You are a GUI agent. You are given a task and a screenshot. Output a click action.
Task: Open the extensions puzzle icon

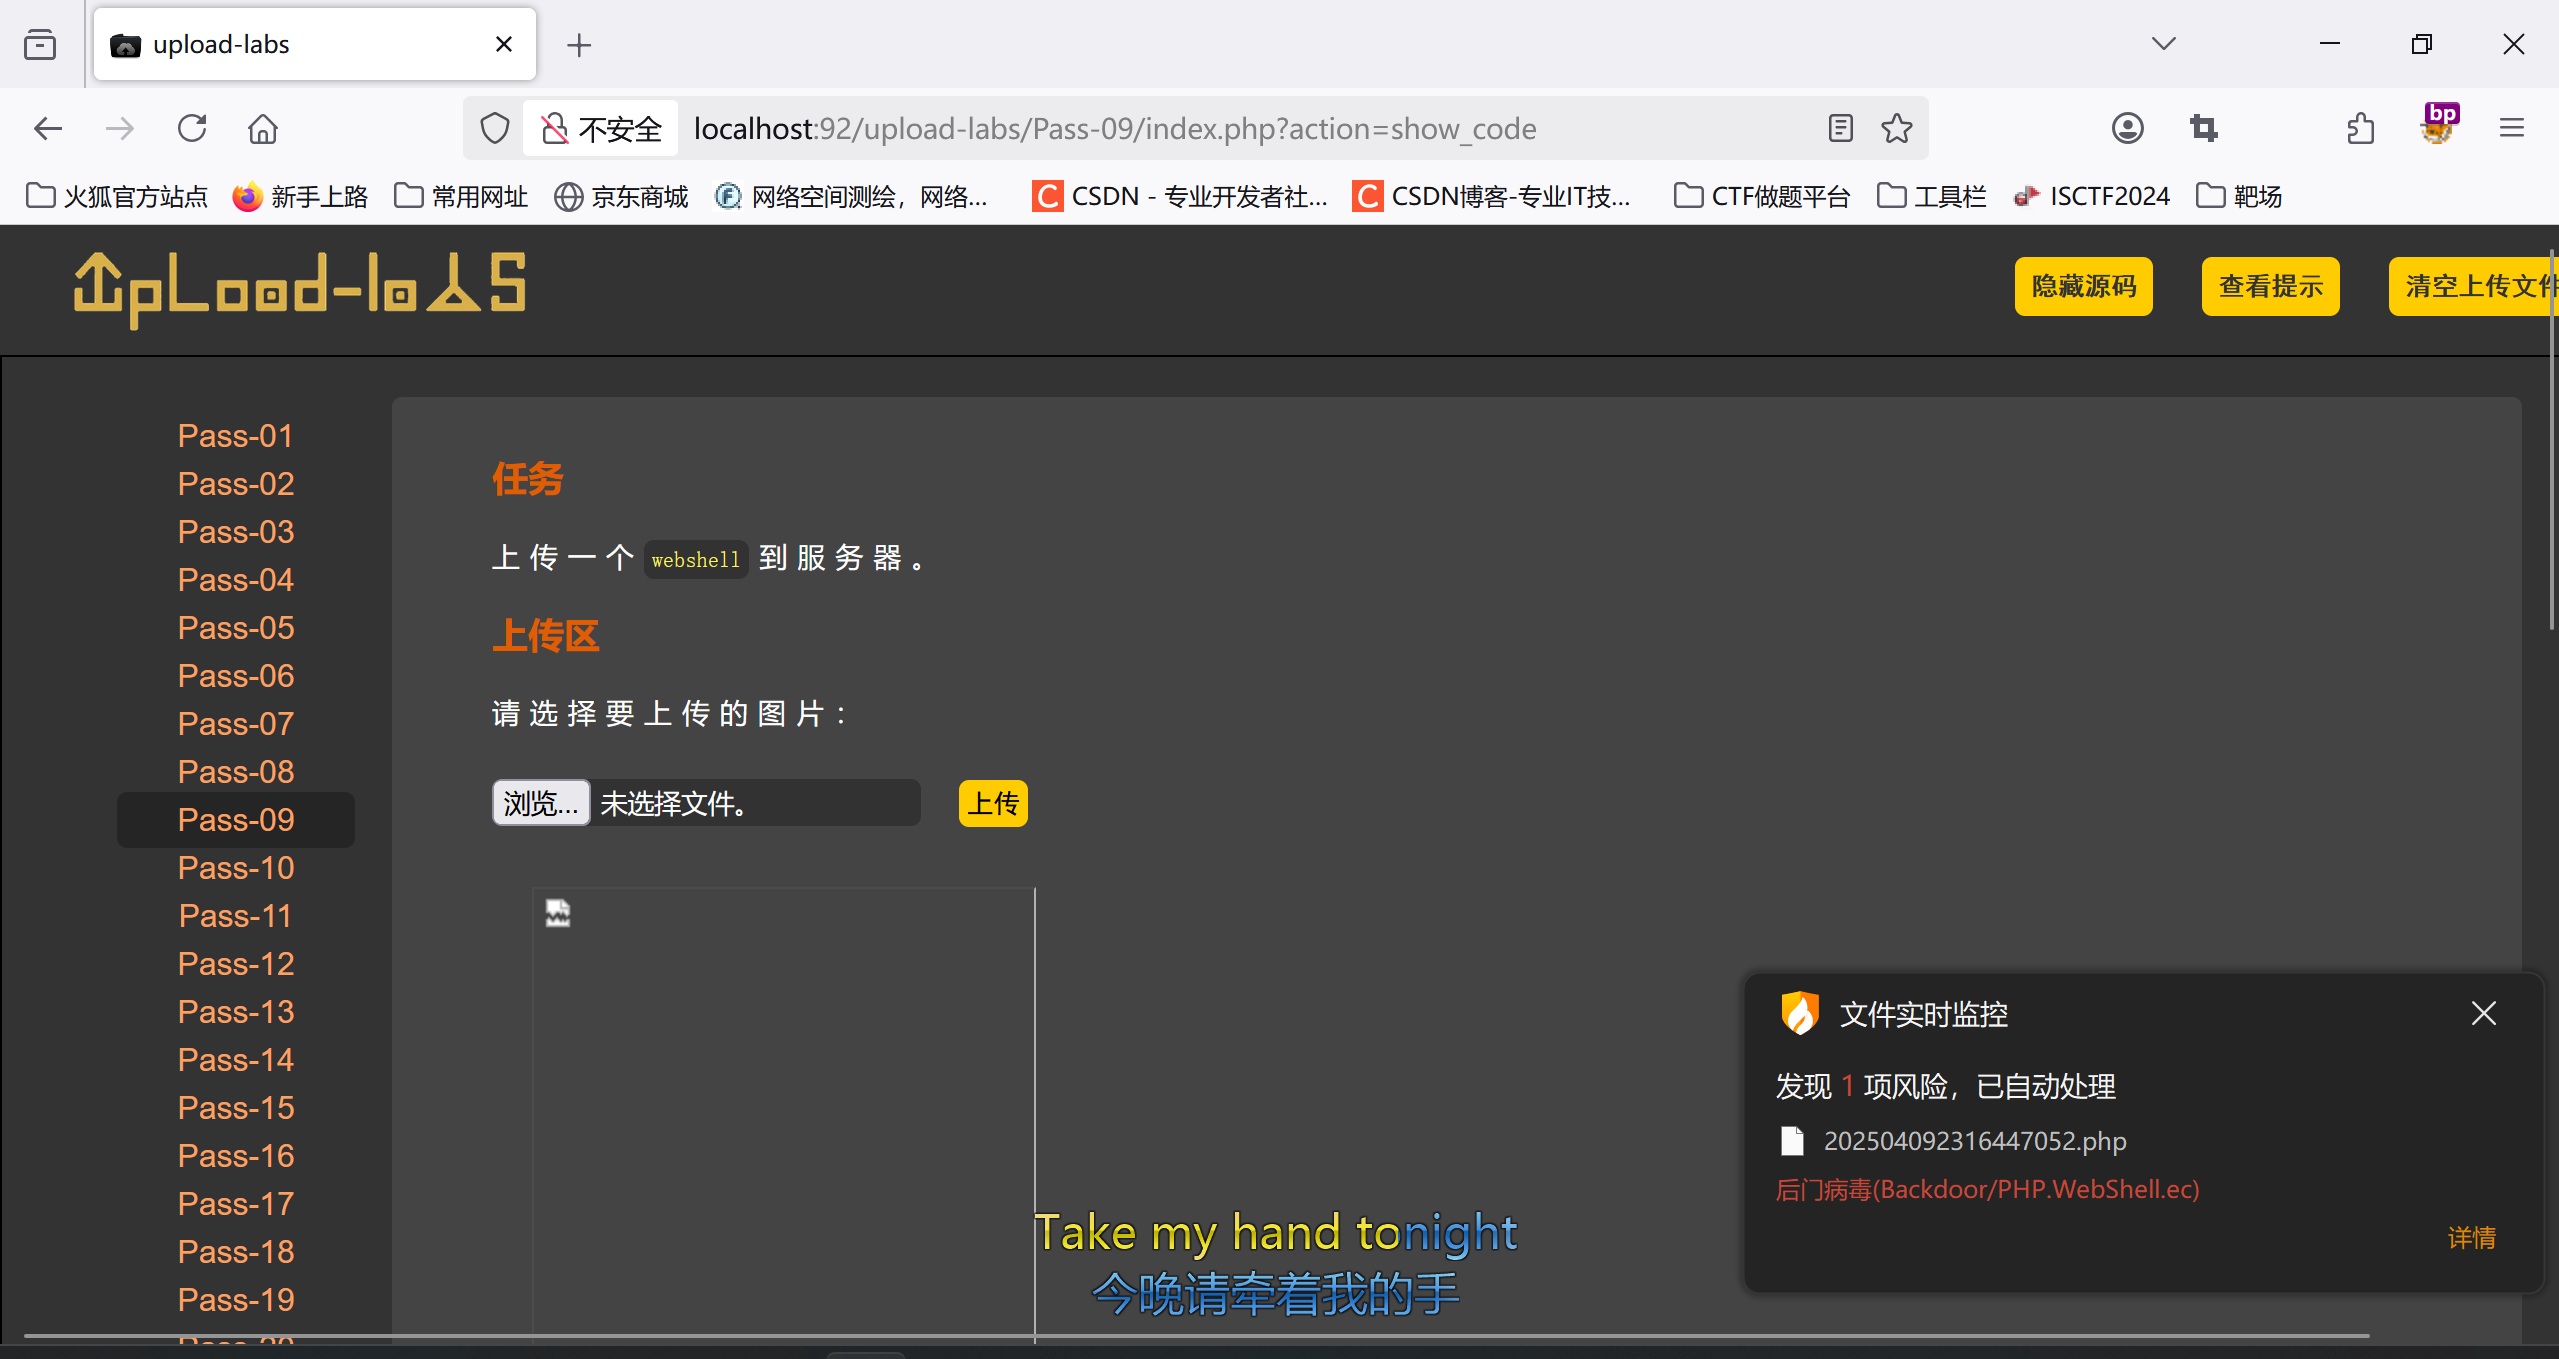click(x=2360, y=129)
